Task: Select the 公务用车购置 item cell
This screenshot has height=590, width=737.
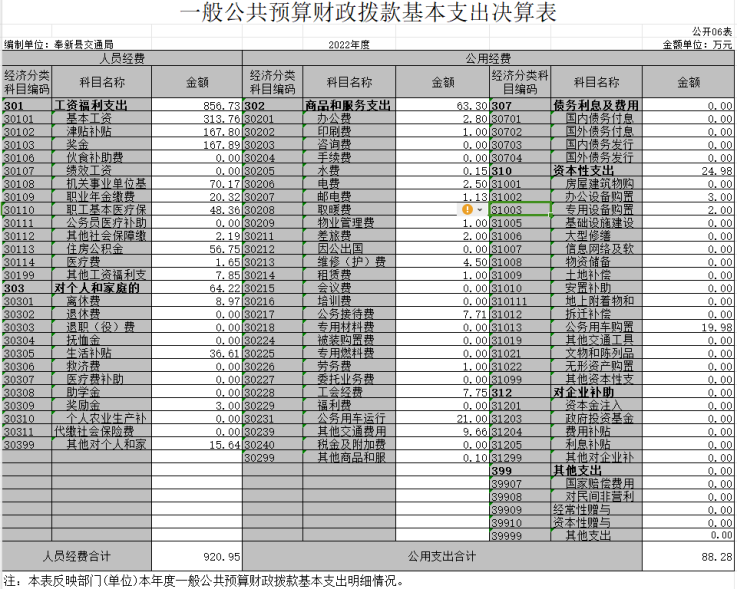Action: click(x=596, y=326)
